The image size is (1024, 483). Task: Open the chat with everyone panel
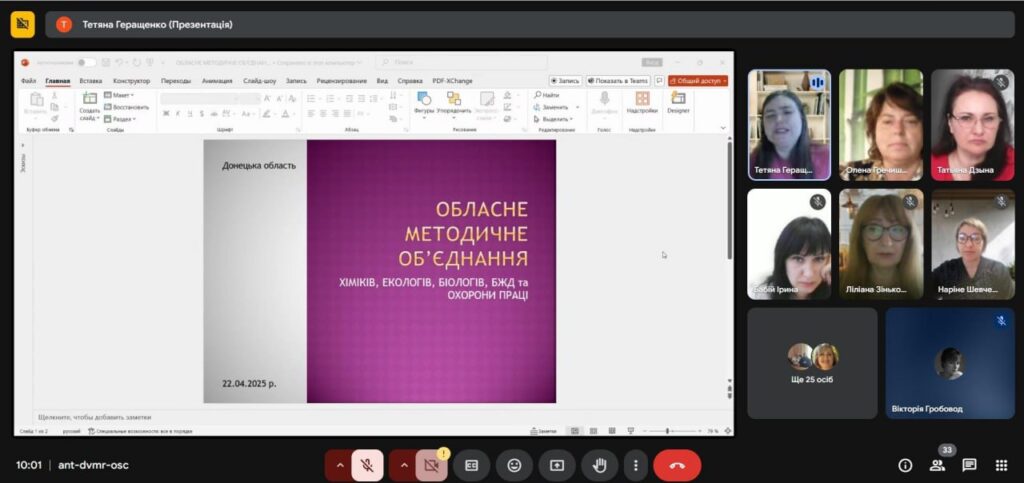969,465
